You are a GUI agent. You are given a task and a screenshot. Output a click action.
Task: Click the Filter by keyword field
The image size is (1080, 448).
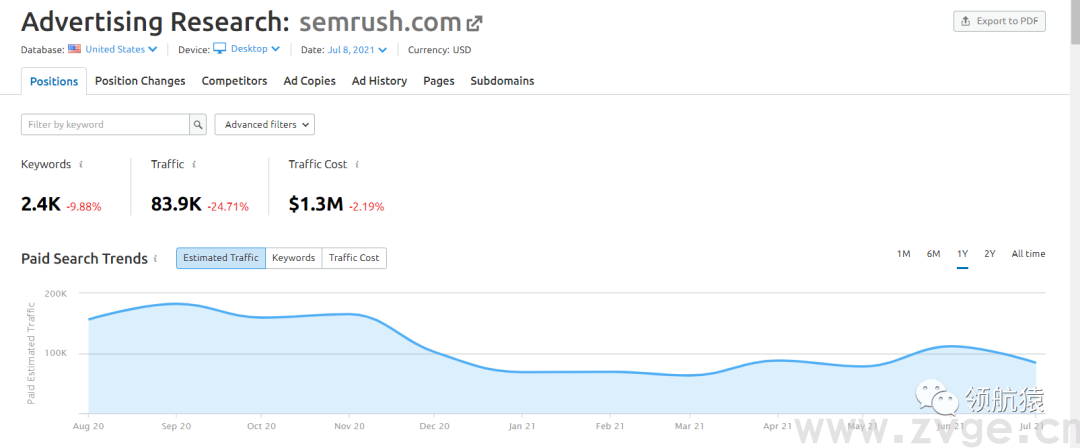(x=105, y=125)
